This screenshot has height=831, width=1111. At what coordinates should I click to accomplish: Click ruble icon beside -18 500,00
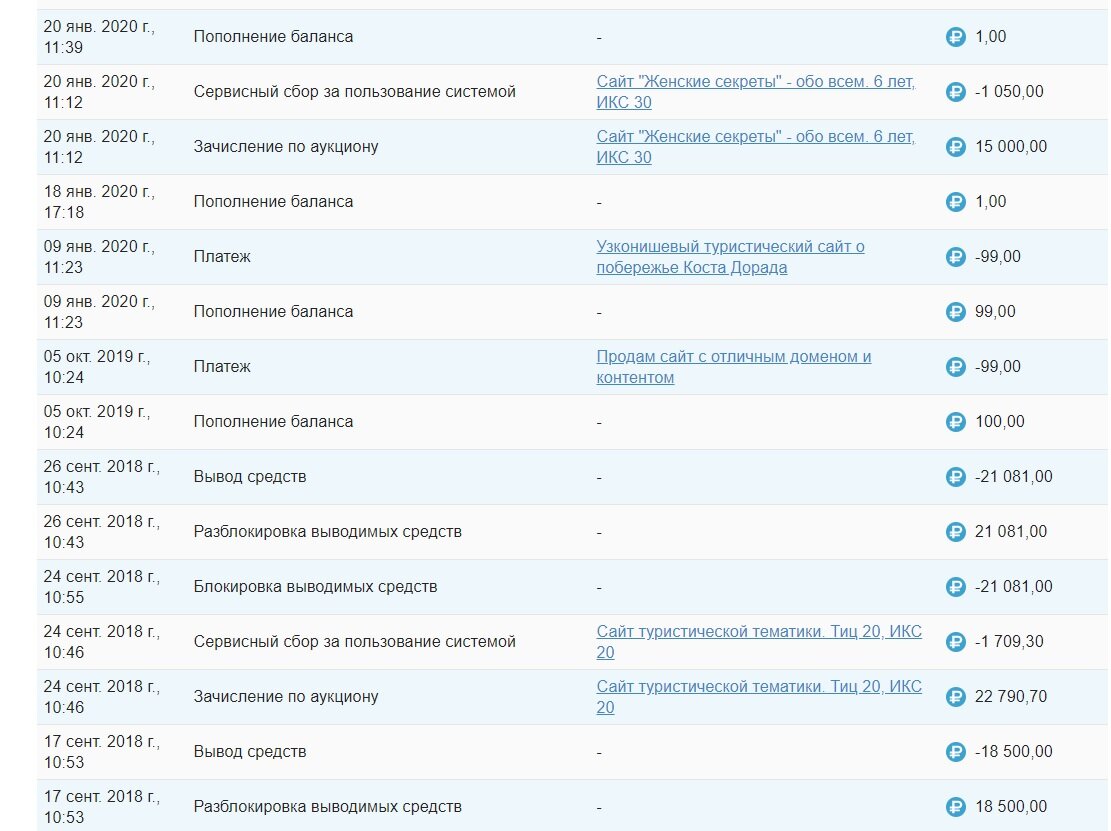[x=956, y=752]
